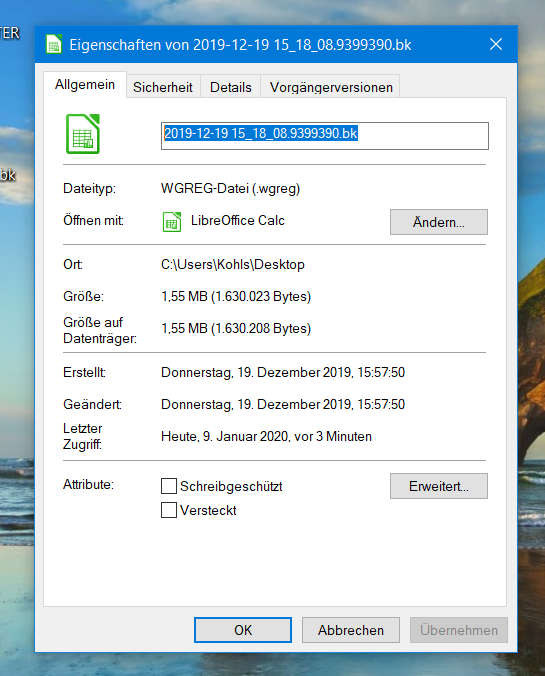The height and width of the screenshot is (676, 545).
Task: Open the Details tab
Action: pos(231,87)
